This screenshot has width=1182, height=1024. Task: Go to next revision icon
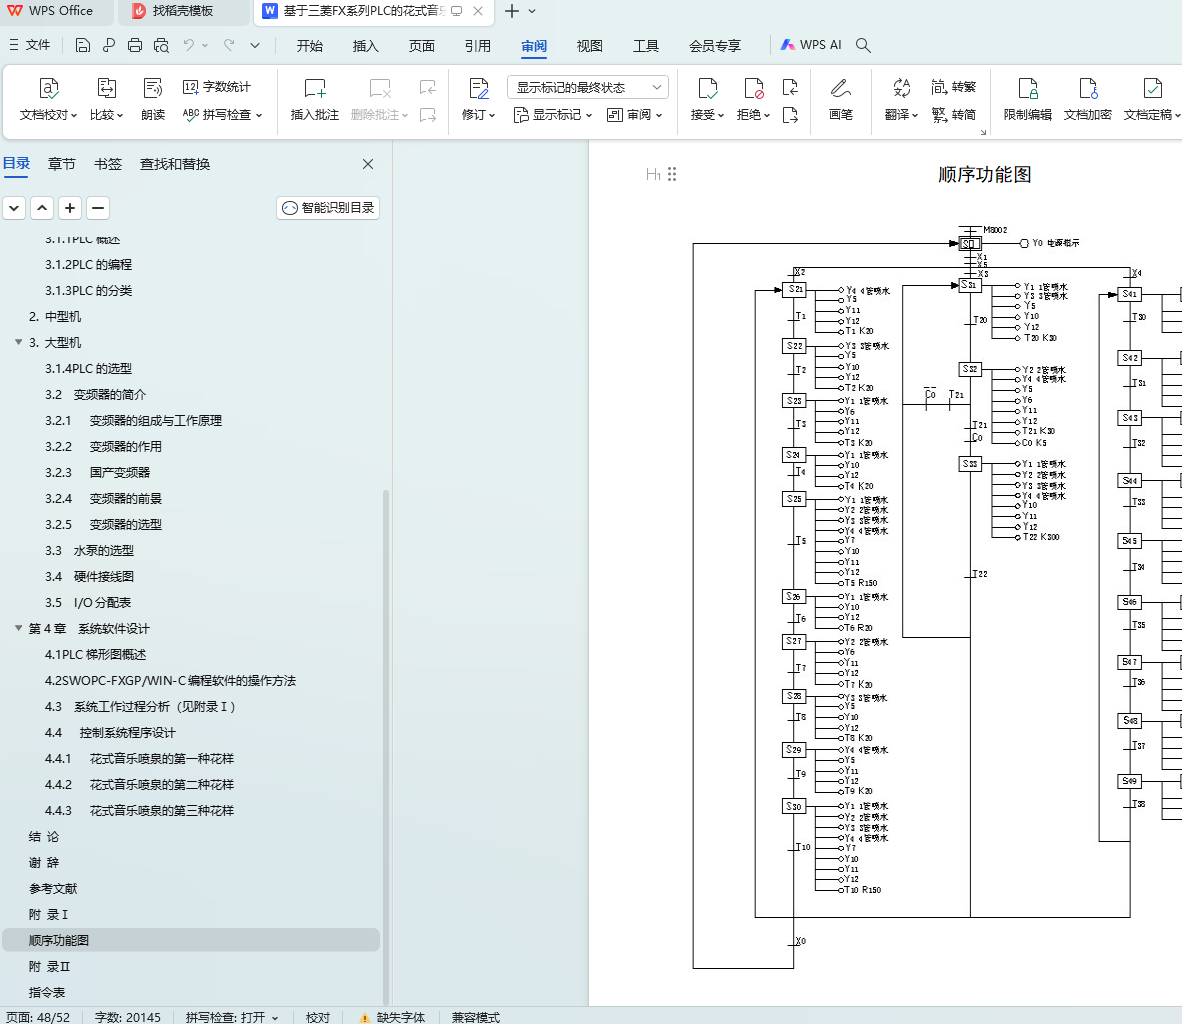tap(790, 115)
